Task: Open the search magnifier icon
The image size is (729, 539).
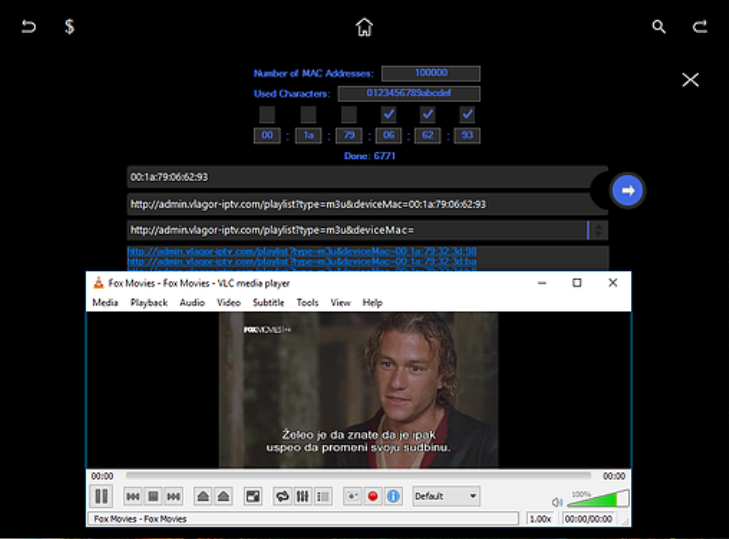Action: (x=659, y=27)
